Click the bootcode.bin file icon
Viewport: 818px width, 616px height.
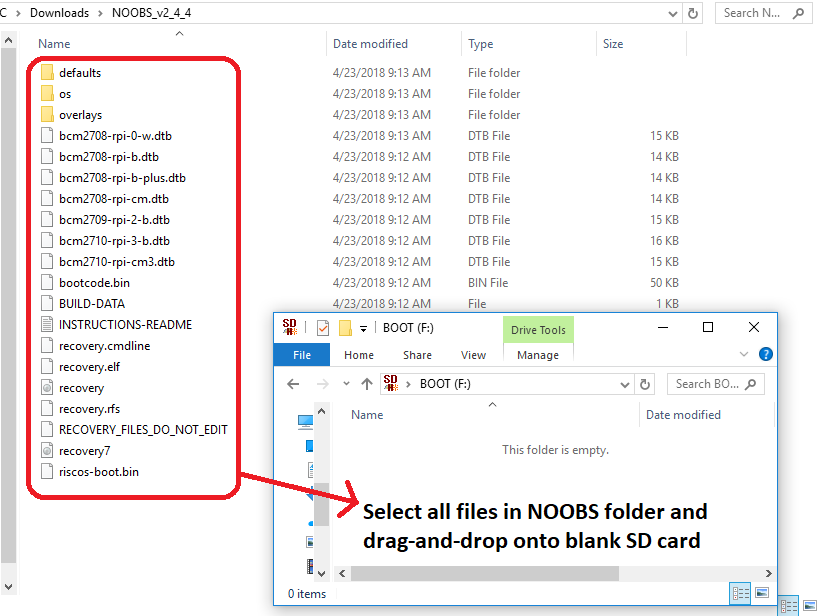coord(47,283)
